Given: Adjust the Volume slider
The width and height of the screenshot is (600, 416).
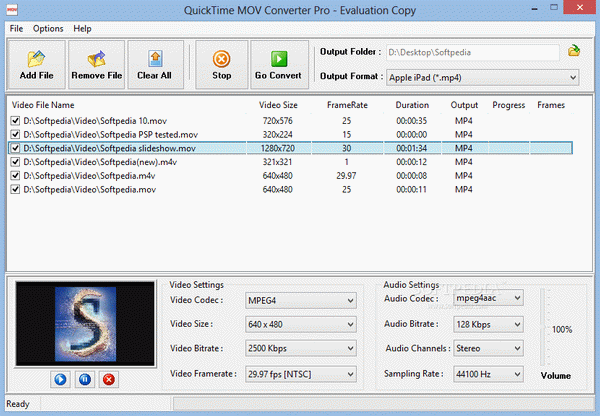Looking at the screenshot, I should coord(543,328).
